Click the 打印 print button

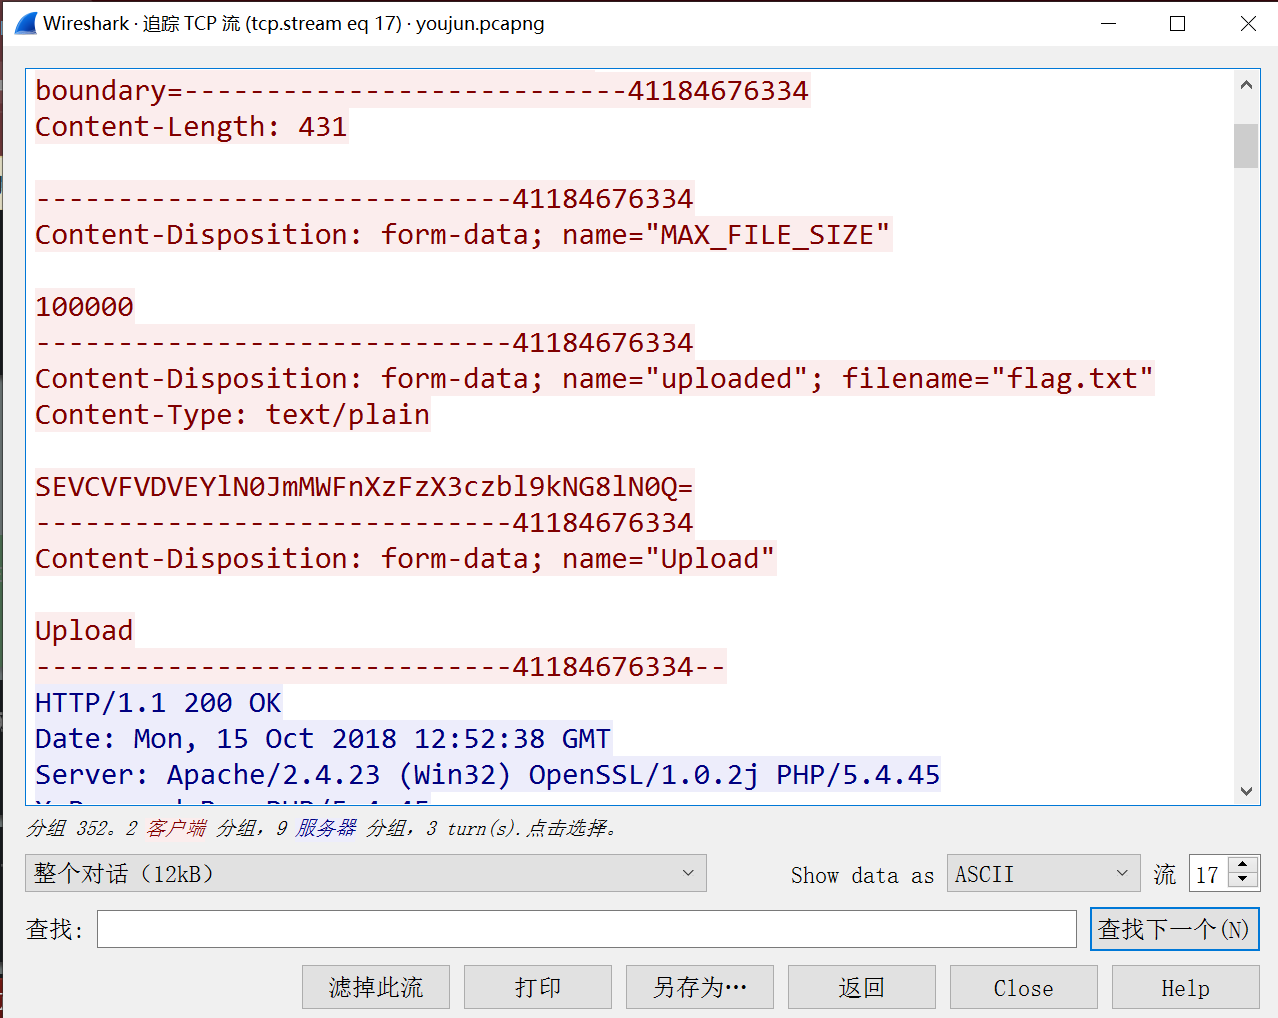pyautogui.click(x=538, y=987)
